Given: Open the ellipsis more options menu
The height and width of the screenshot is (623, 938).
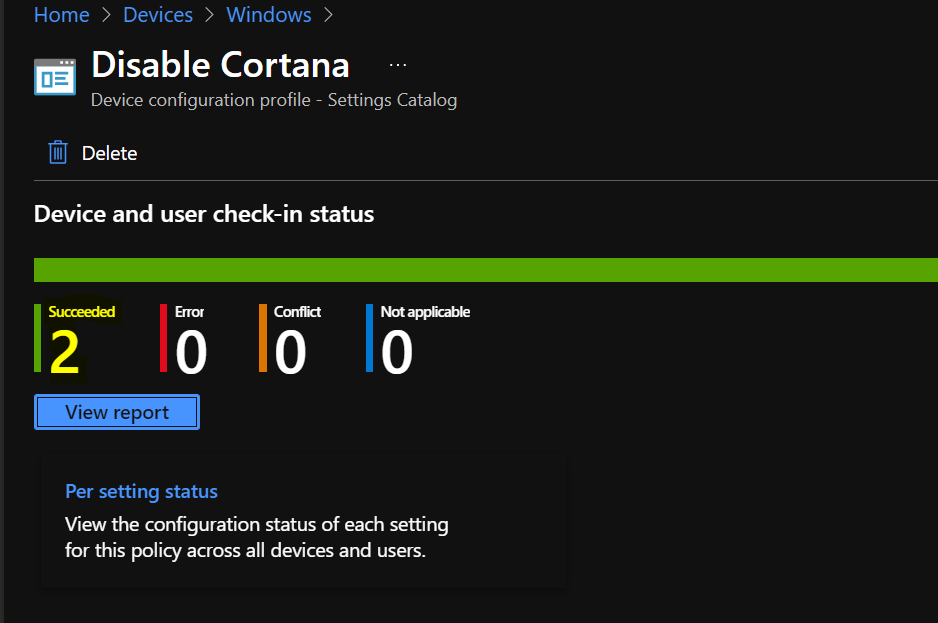Looking at the screenshot, I should click(398, 65).
